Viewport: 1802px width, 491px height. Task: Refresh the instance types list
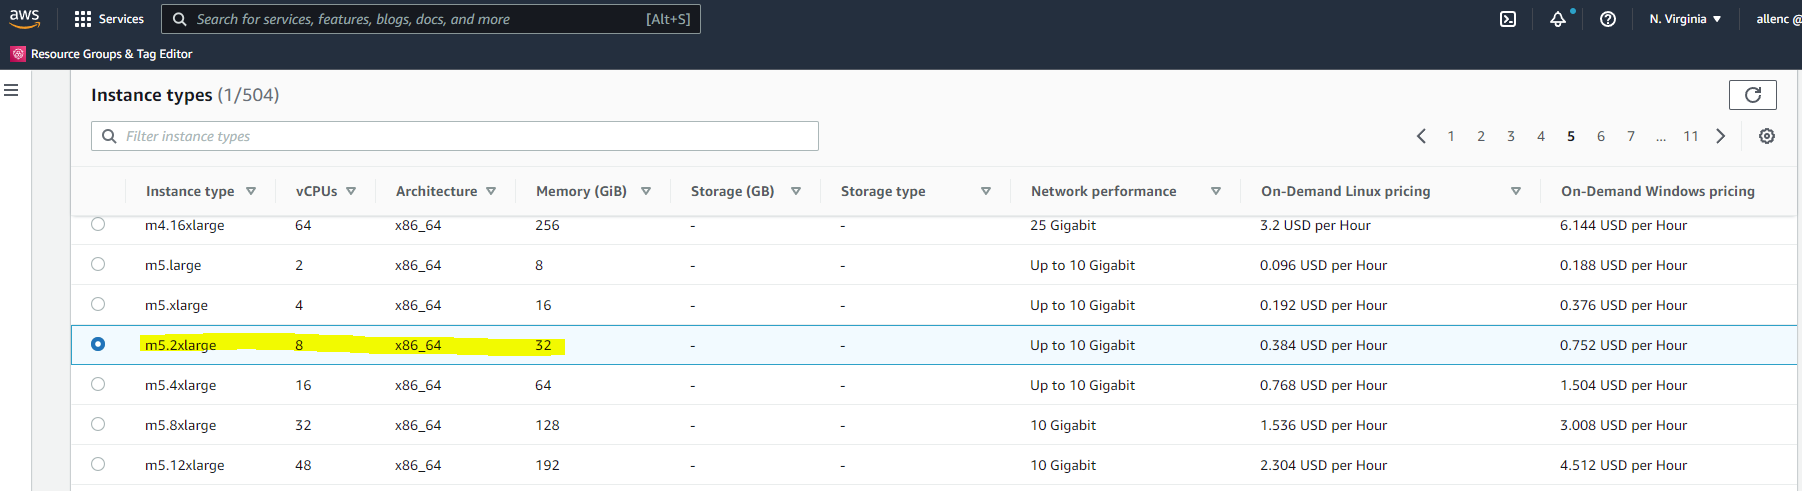pyautogui.click(x=1752, y=95)
